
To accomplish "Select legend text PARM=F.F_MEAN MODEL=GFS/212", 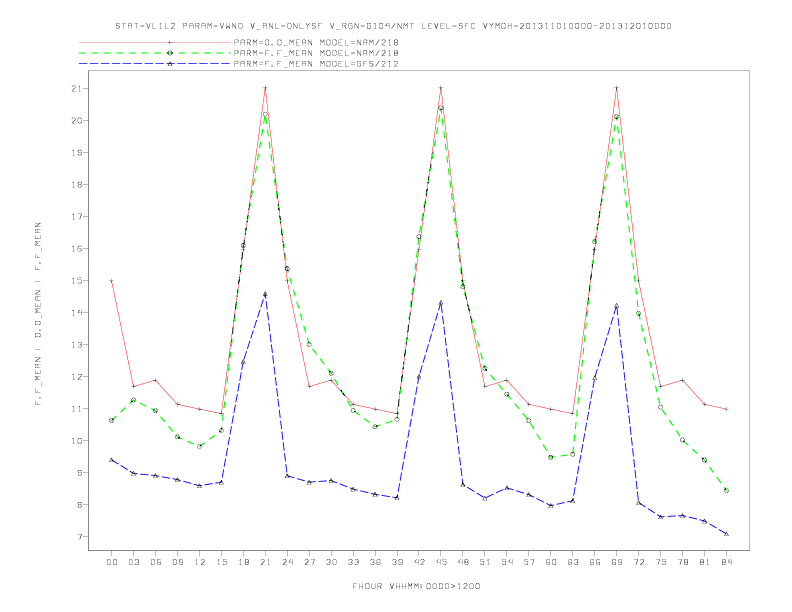I will coord(316,64).
